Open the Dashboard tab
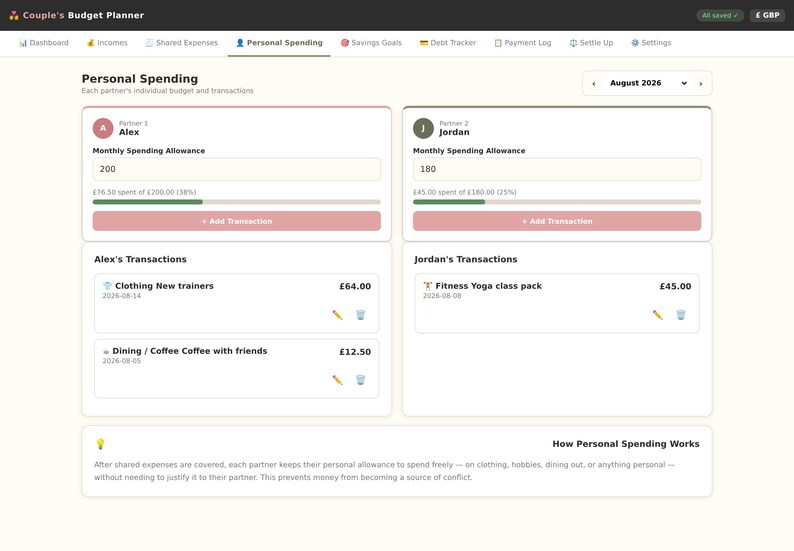Image resolution: width=794 pixels, height=551 pixels. pyautogui.click(x=44, y=43)
